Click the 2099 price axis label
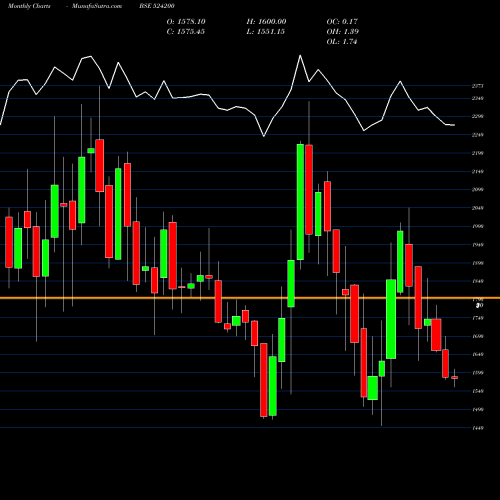This screenshot has height=500, width=500. pos(478,190)
